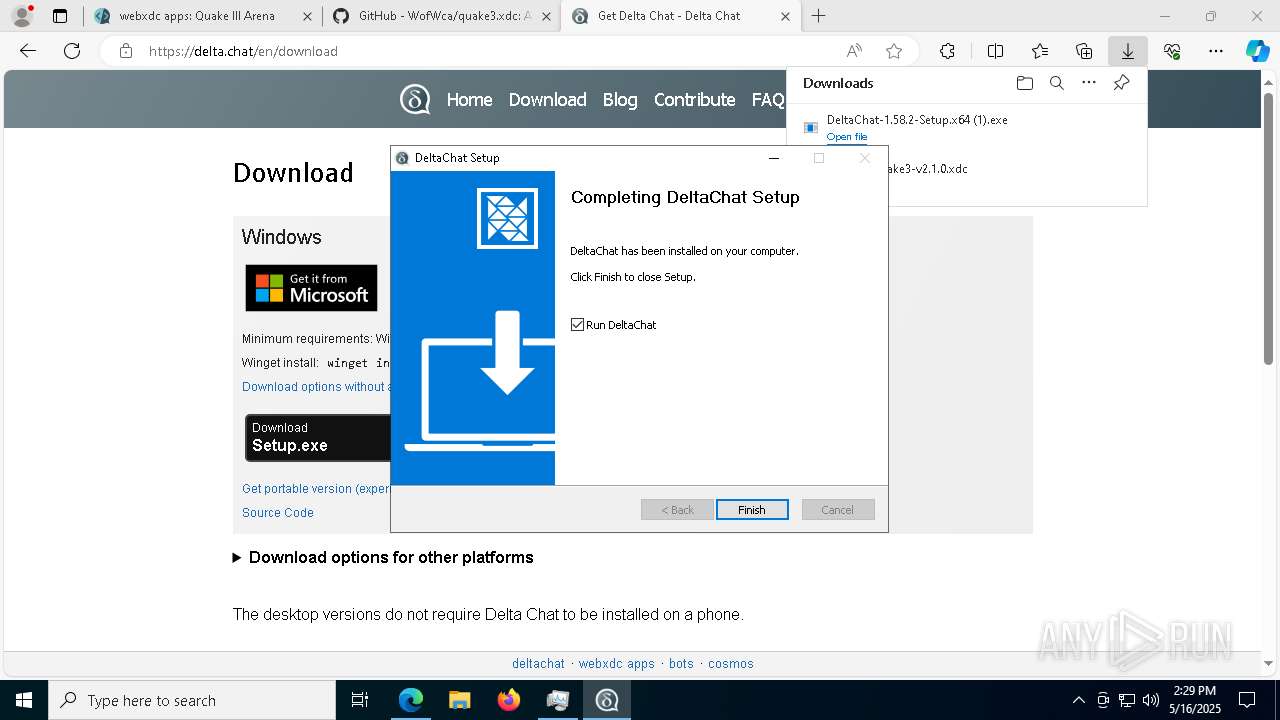Toggle Split screen icon in Edge toolbar
Image resolution: width=1280 pixels, height=720 pixels.
point(995,51)
